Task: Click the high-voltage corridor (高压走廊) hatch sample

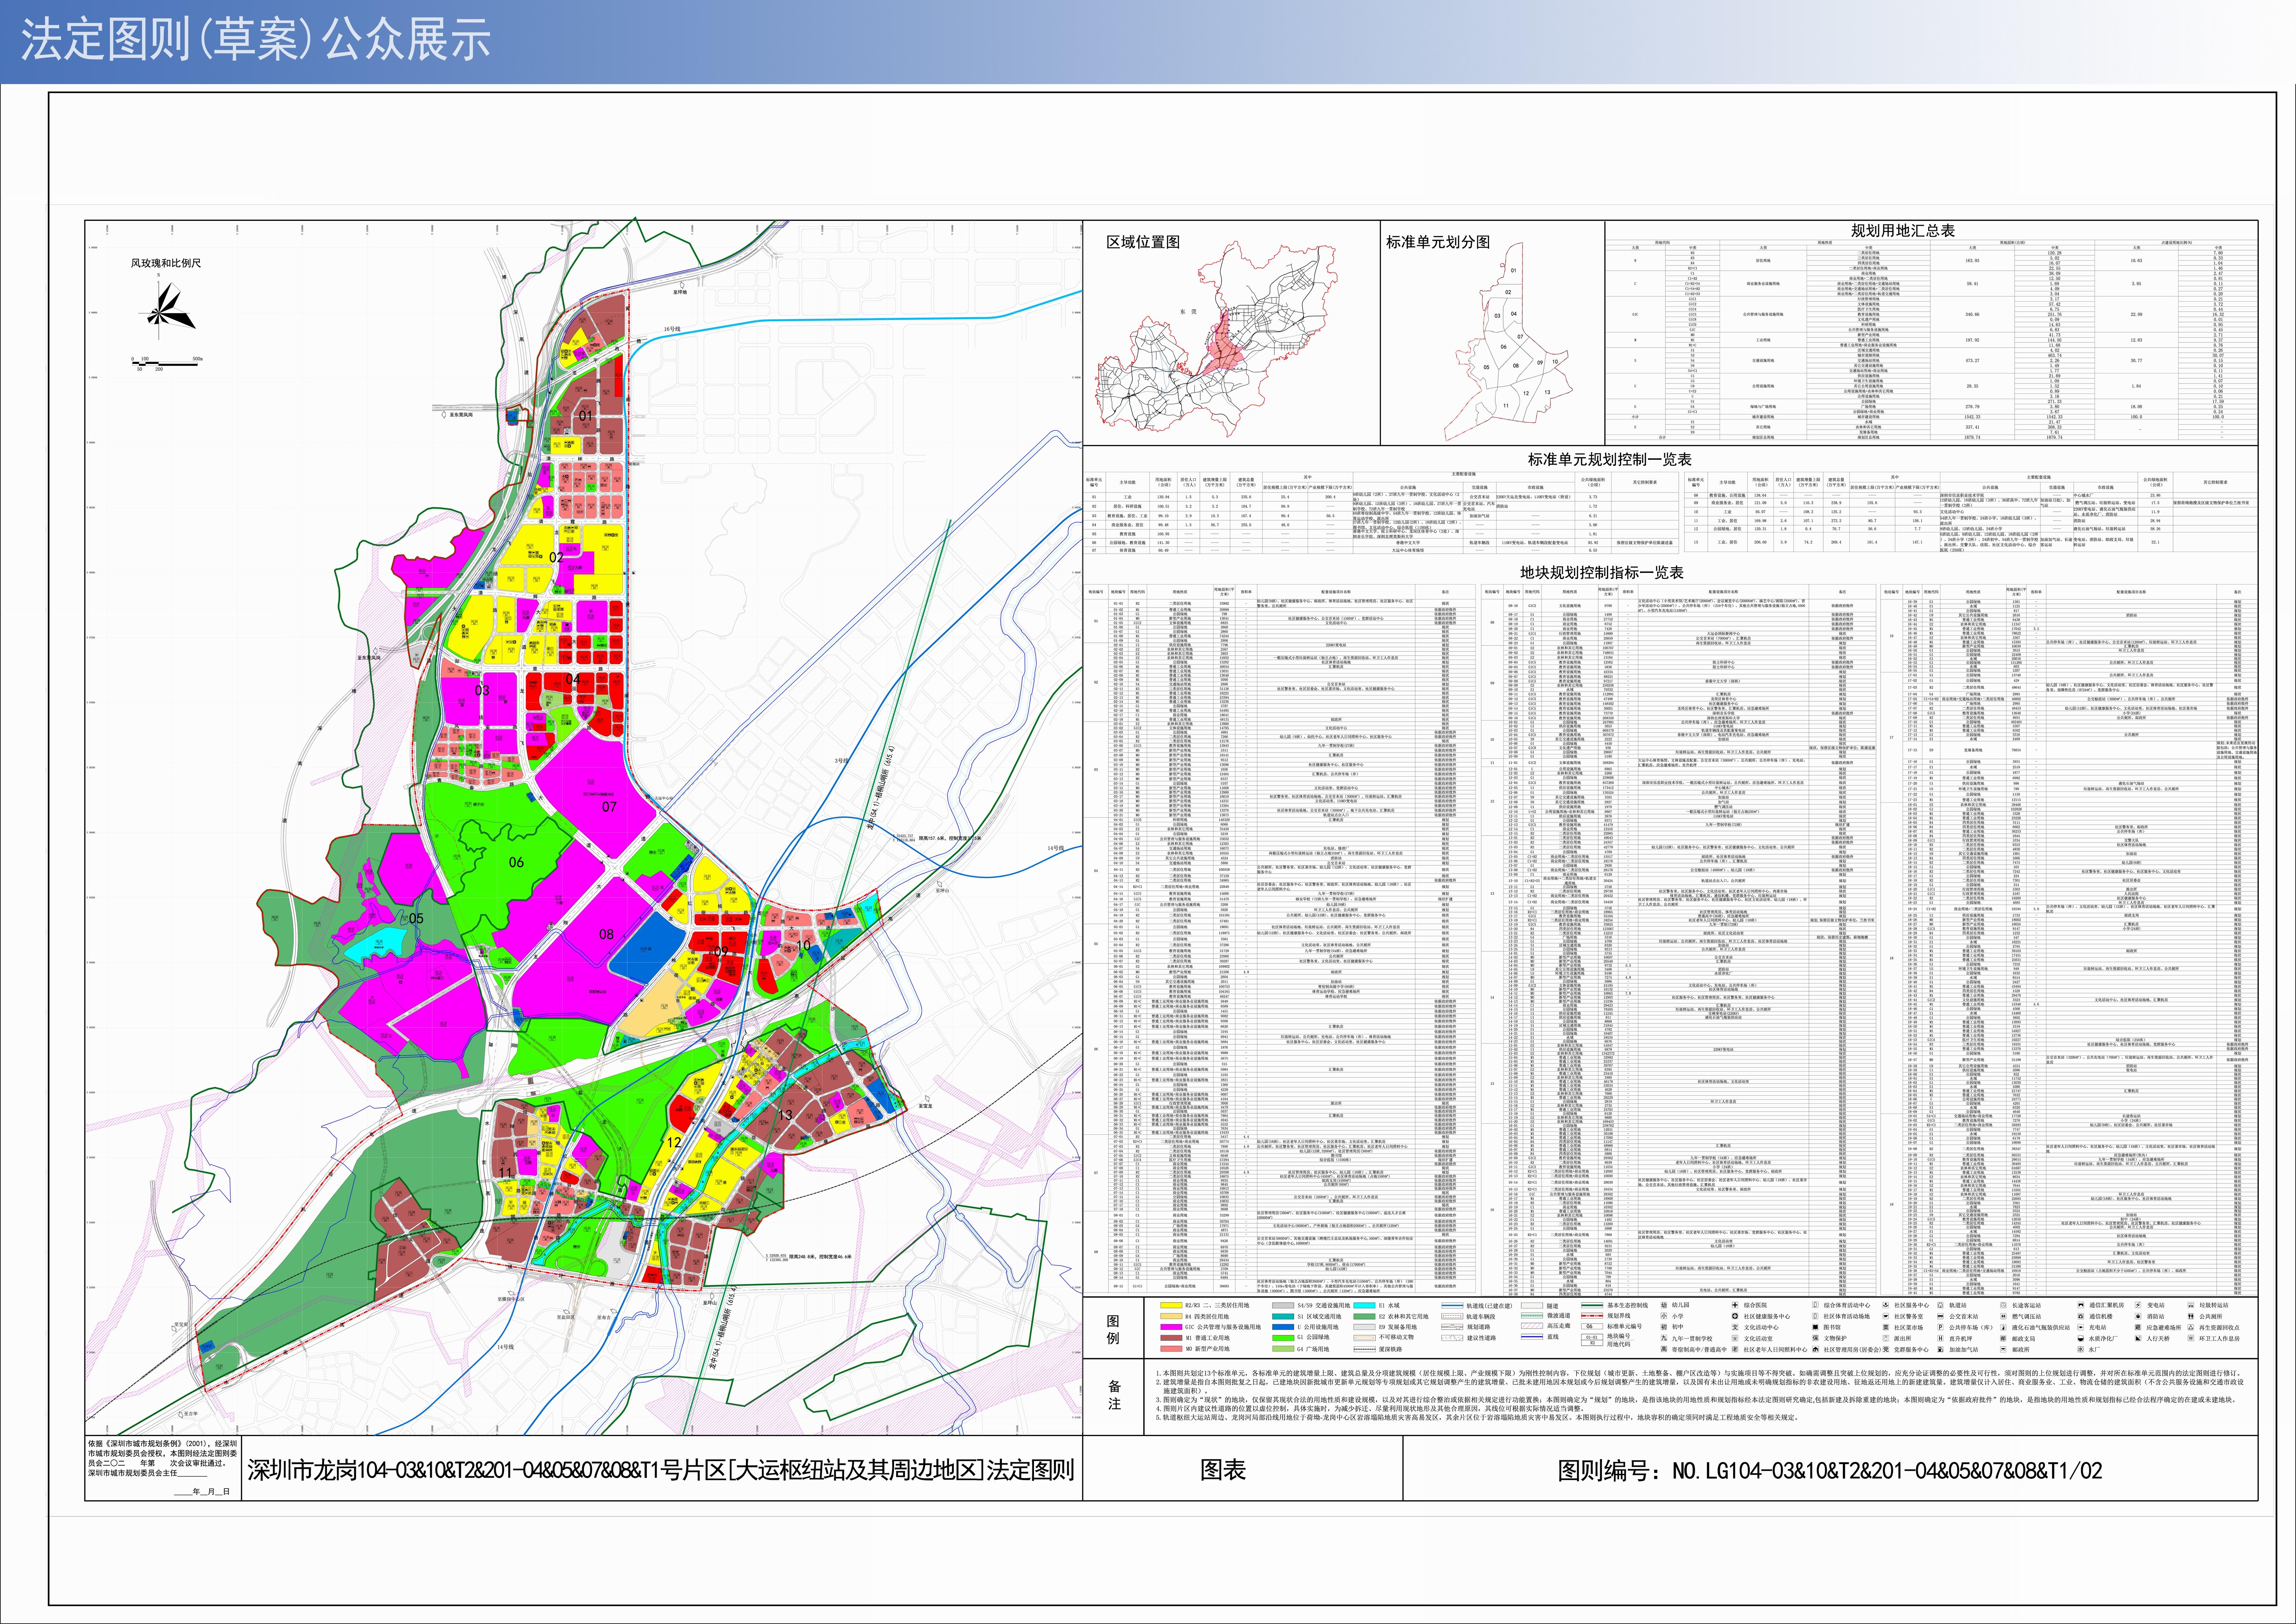Action: [x=1532, y=1326]
